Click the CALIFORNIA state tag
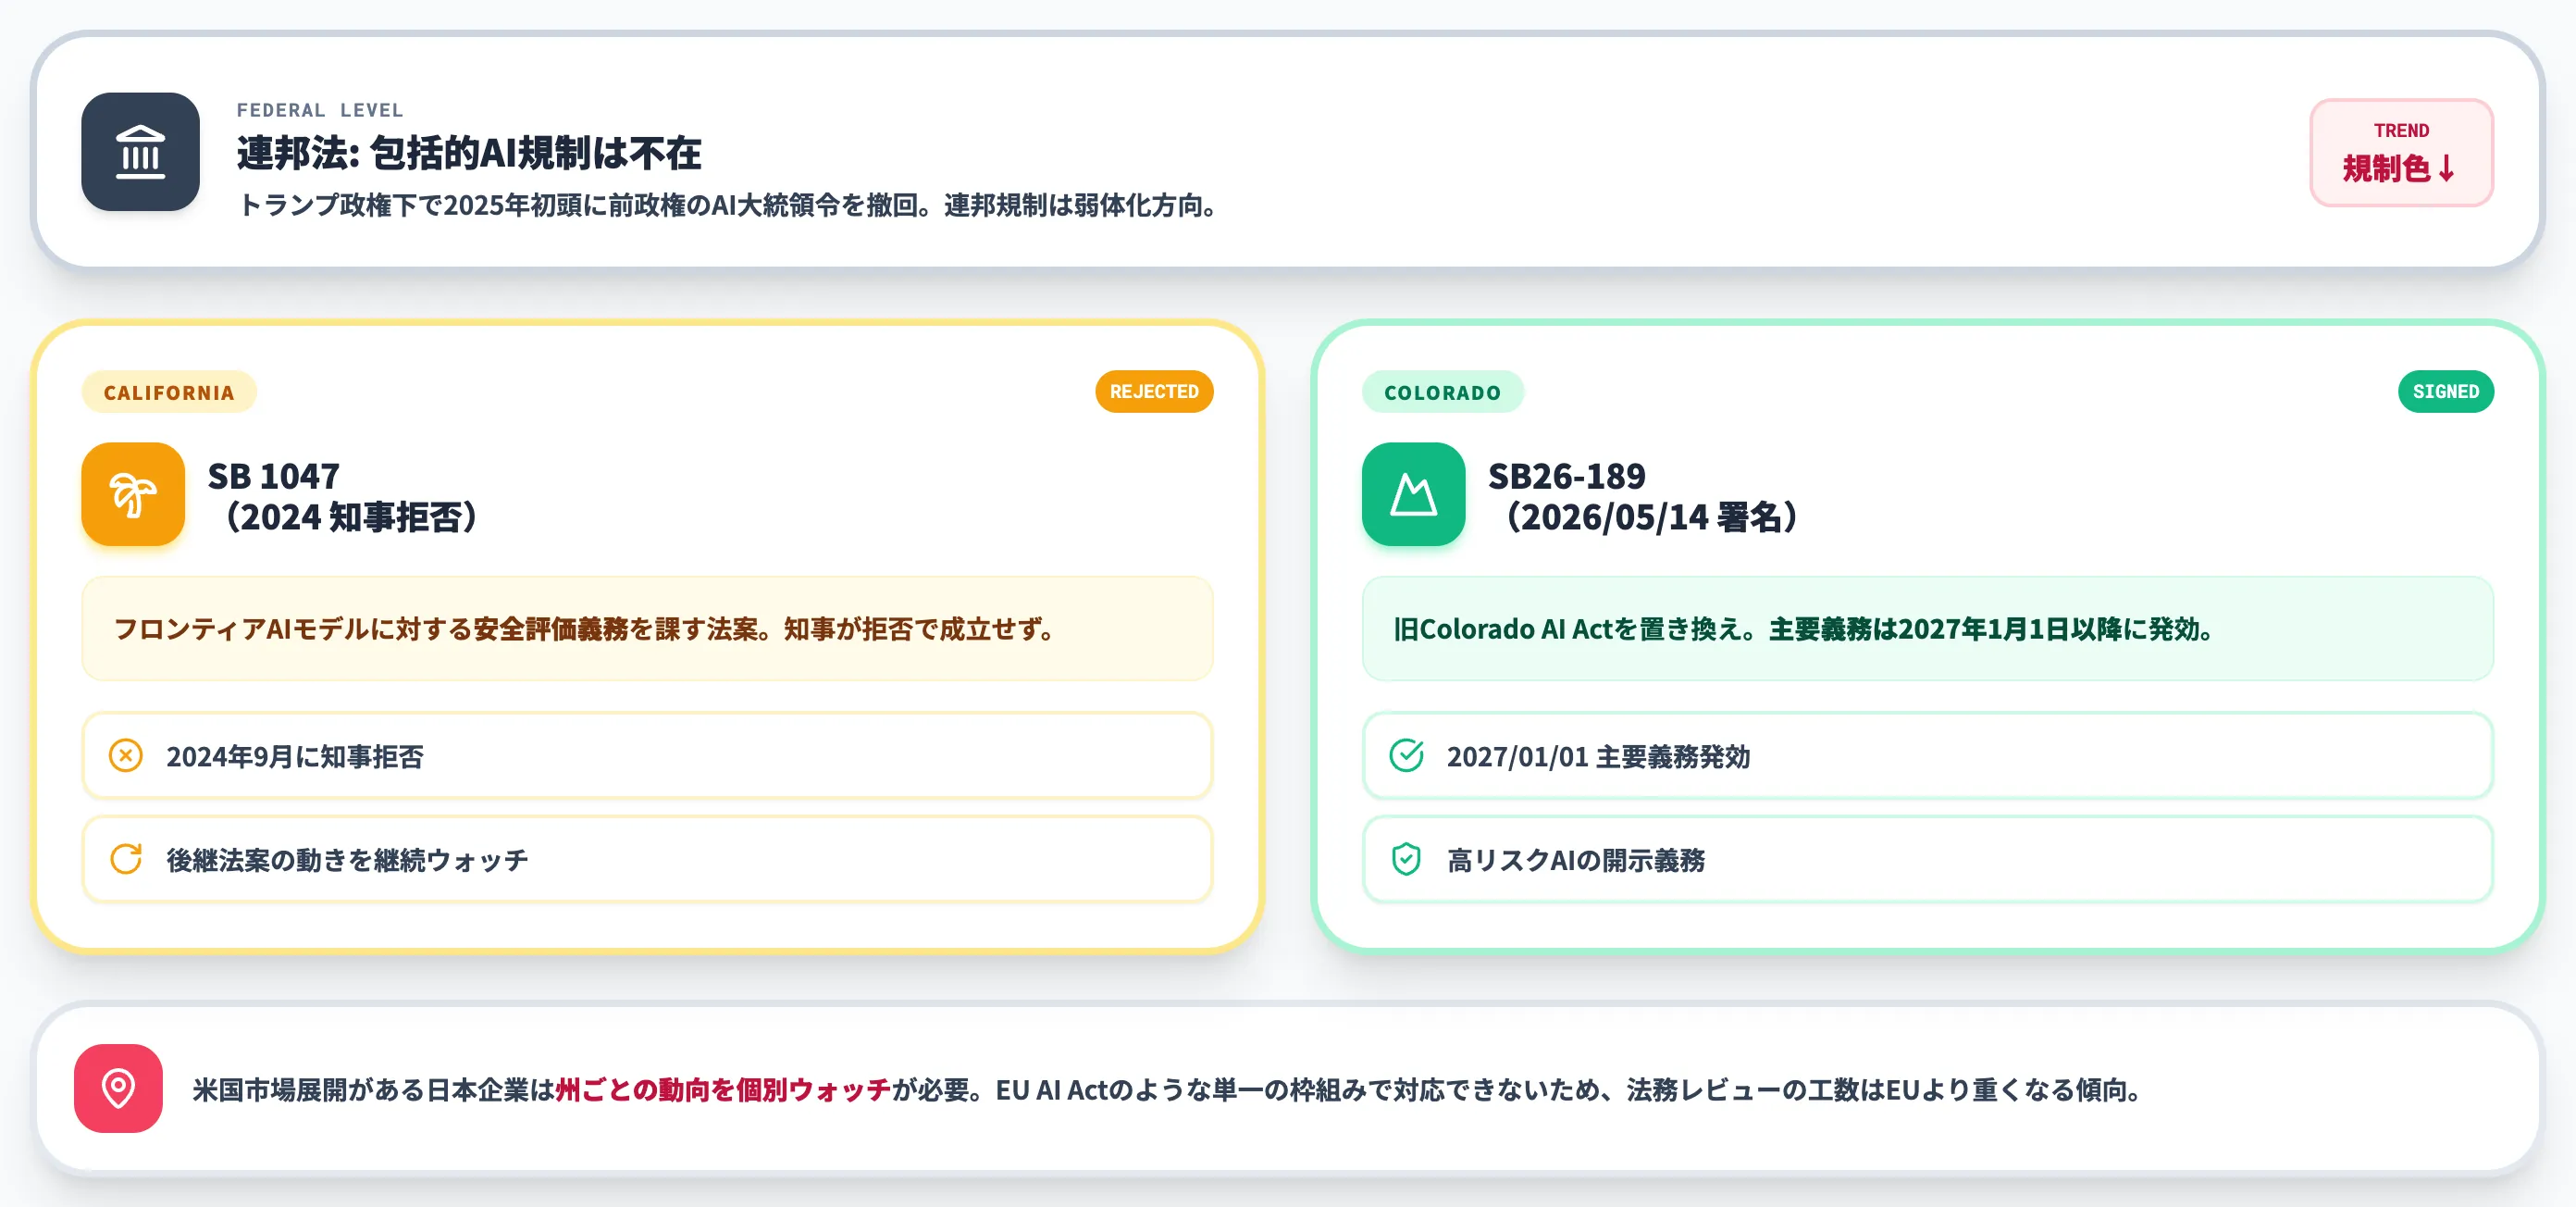The height and width of the screenshot is (1207, 2576). (169, 392)
